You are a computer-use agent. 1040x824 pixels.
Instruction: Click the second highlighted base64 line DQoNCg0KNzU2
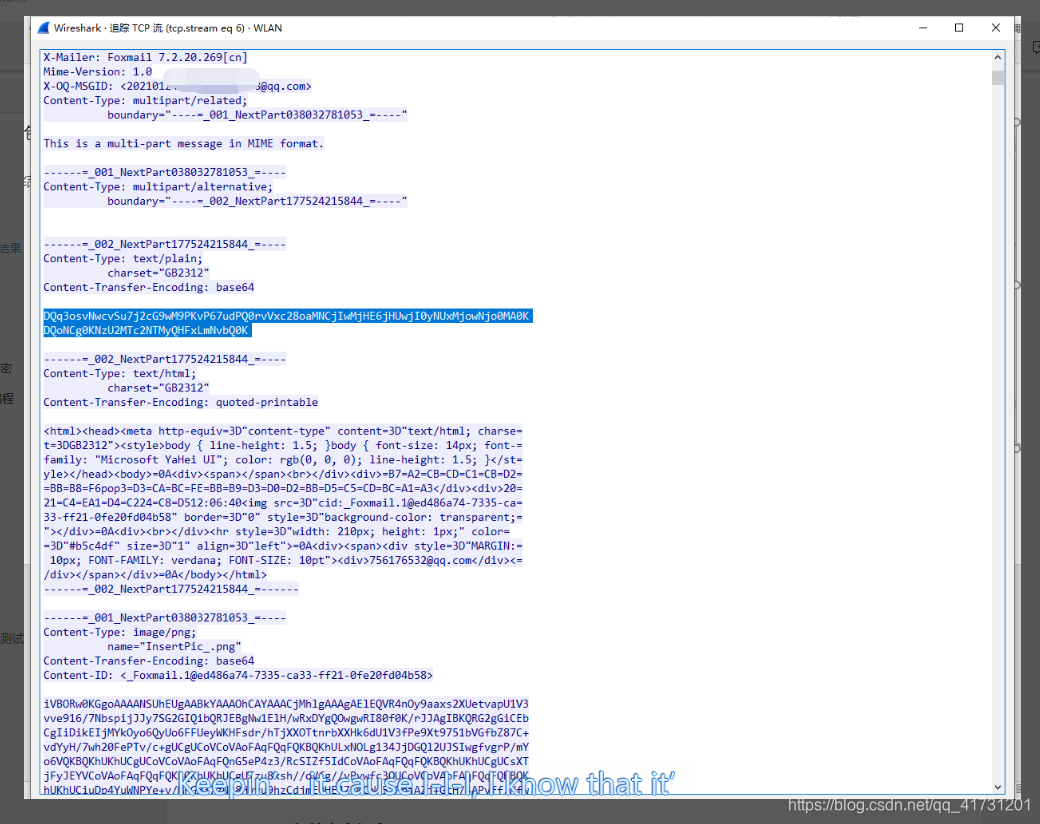(147, 330)
